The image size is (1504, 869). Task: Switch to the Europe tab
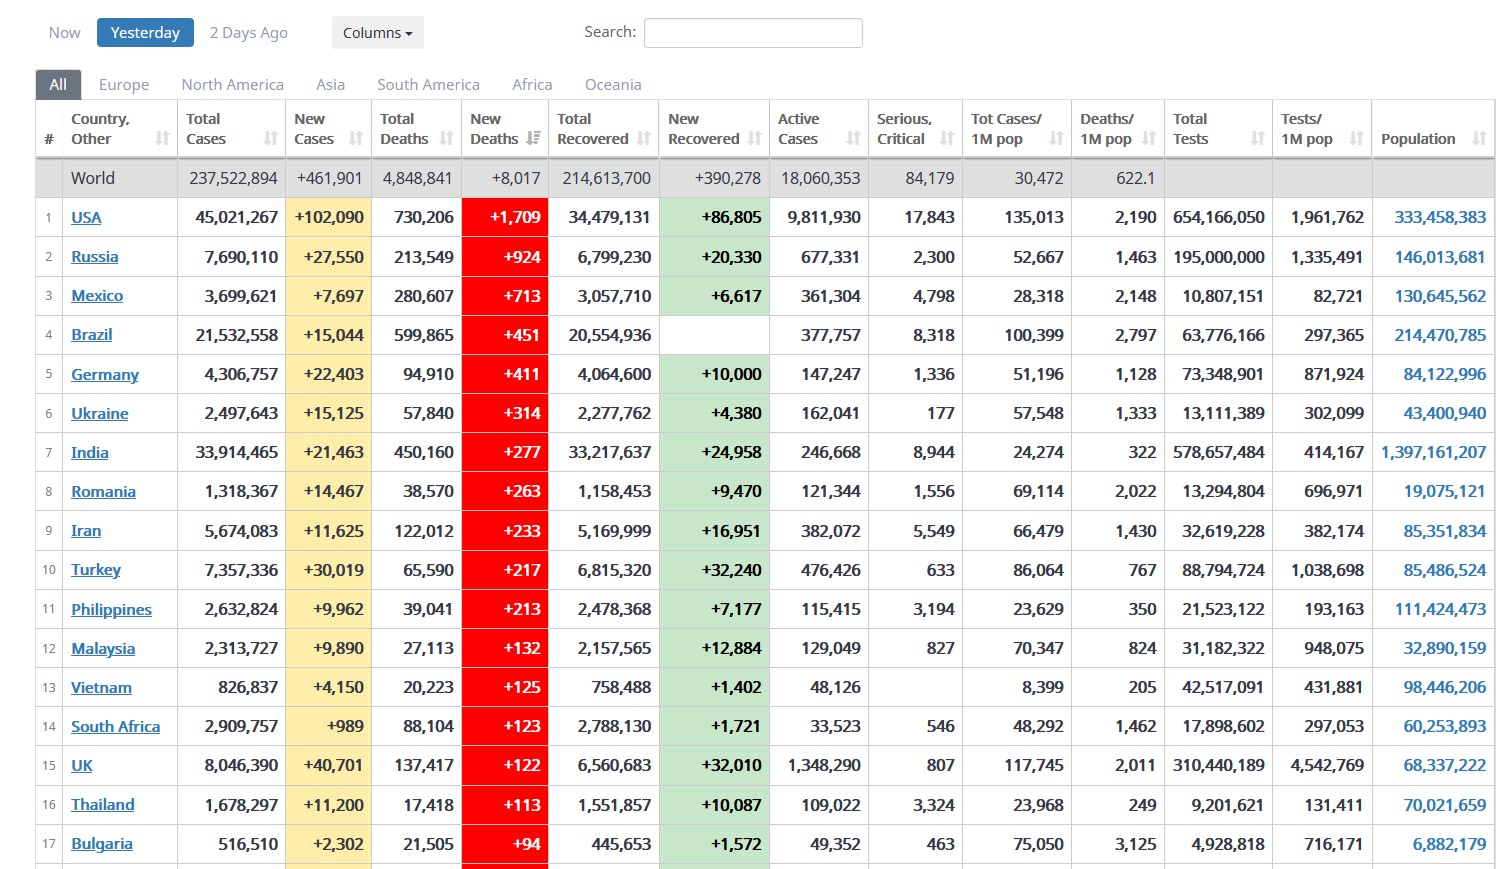click(124, 85)
